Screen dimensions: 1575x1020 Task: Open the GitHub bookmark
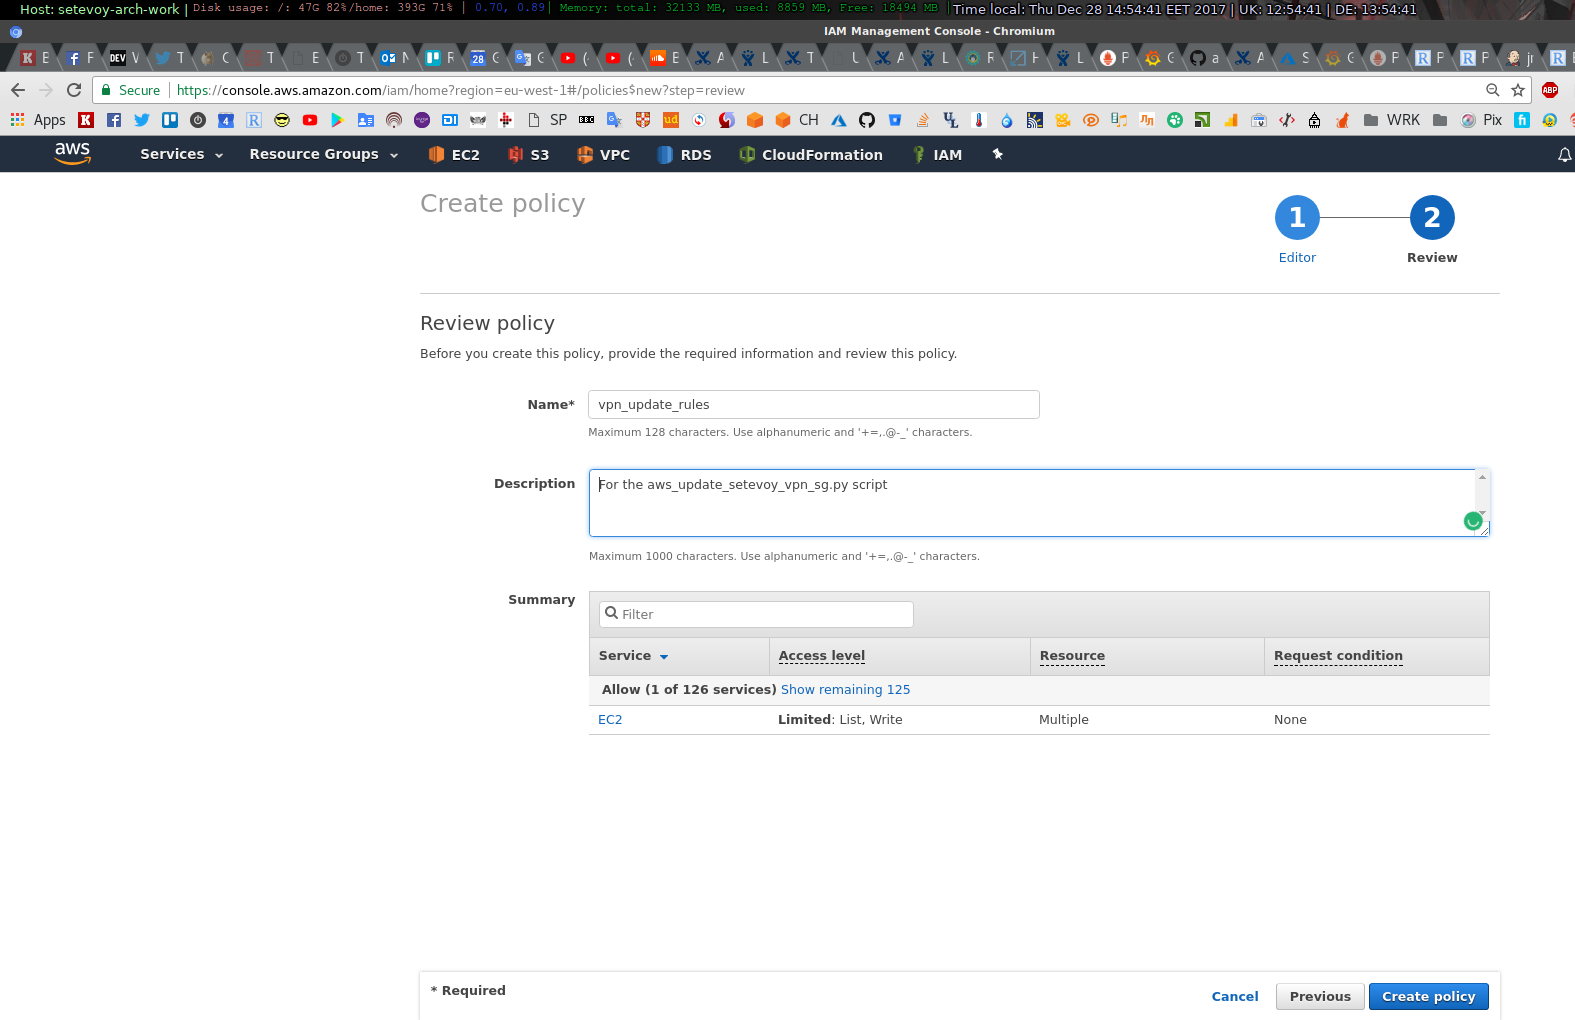pos(867,120)
